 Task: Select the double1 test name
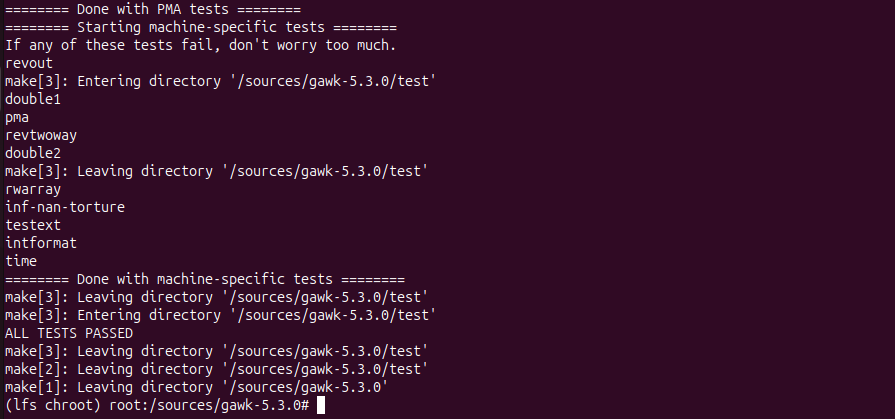coord(33,99)
